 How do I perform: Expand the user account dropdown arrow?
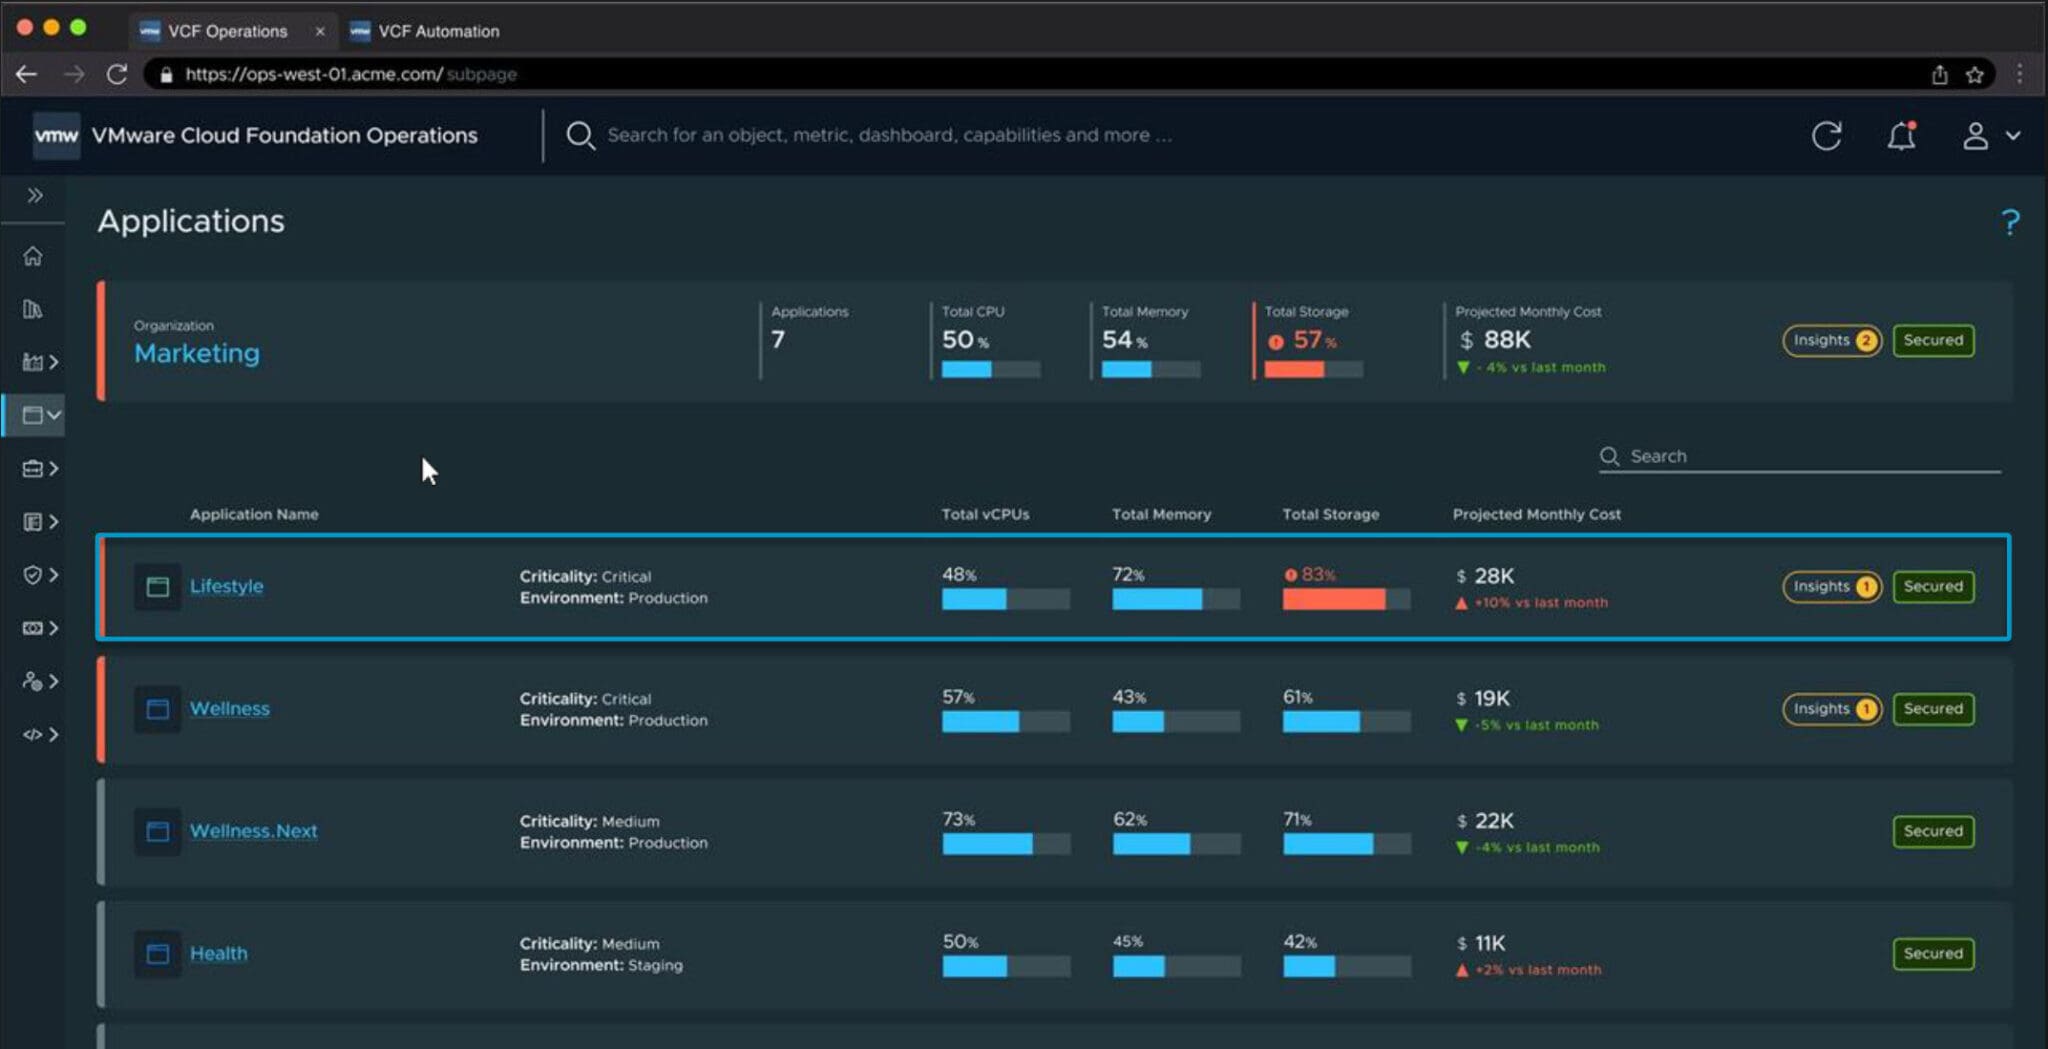[x=2013, y=136]
